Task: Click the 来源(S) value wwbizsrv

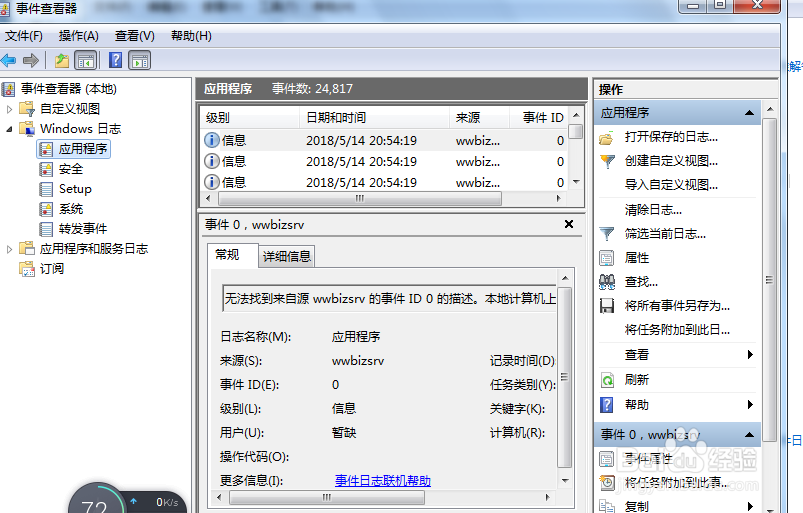Action: [x=358, y=361]
